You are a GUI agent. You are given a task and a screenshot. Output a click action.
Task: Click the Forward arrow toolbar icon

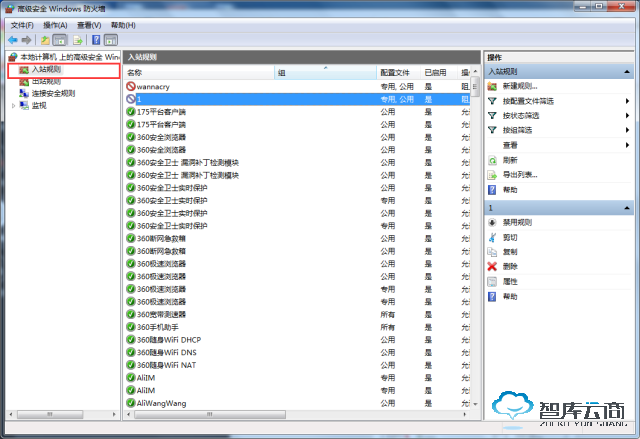[27, 40]
